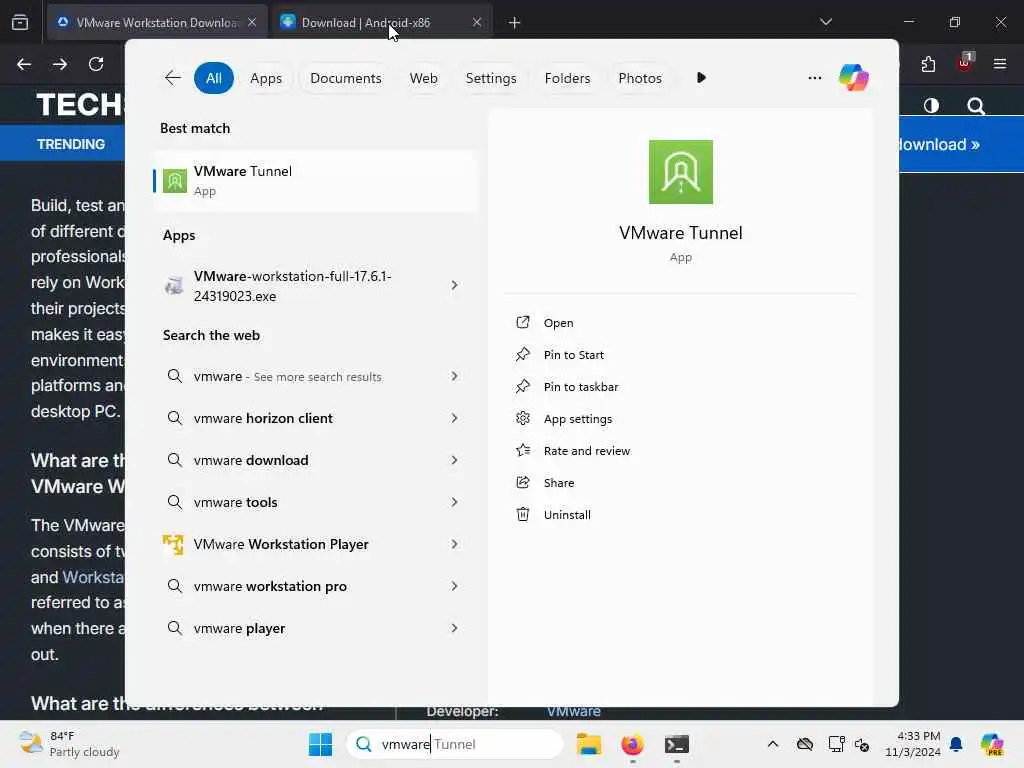Pin VMware Tunnel to Start

pos(574,355)
